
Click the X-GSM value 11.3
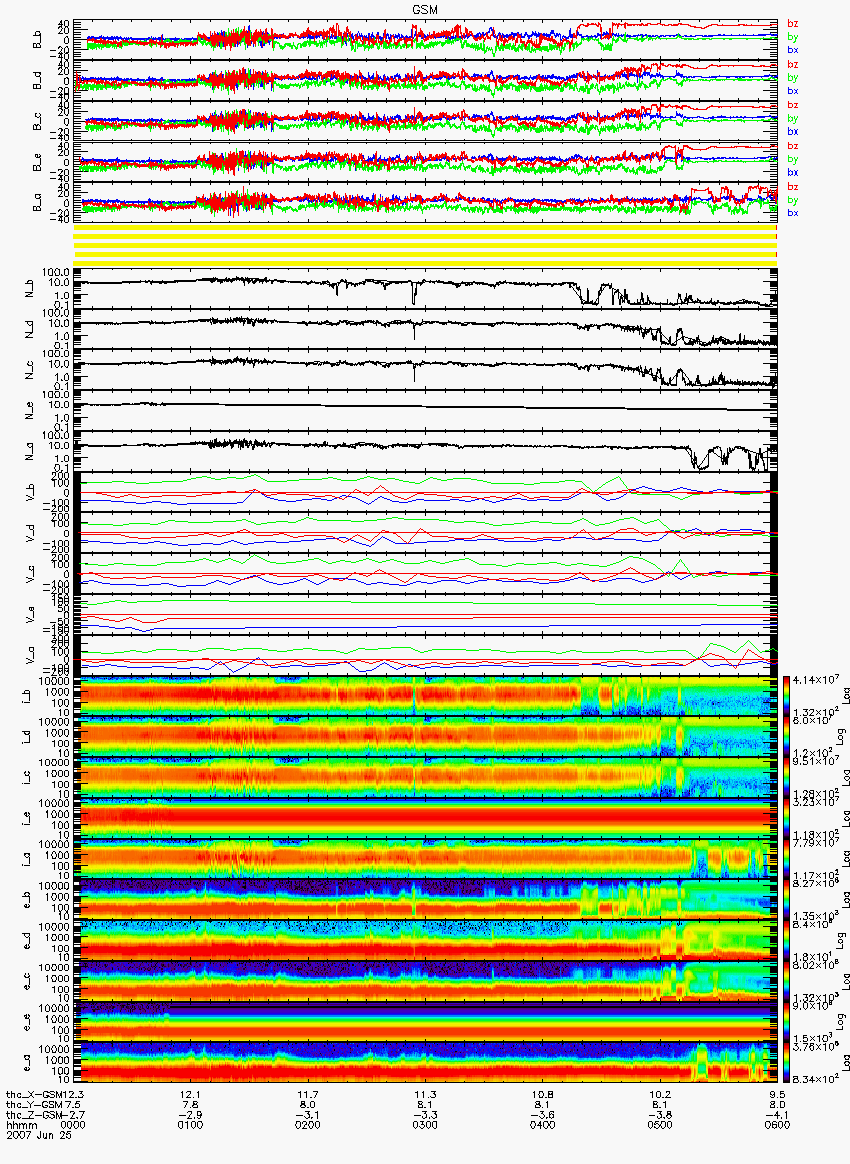point(425,1096)
